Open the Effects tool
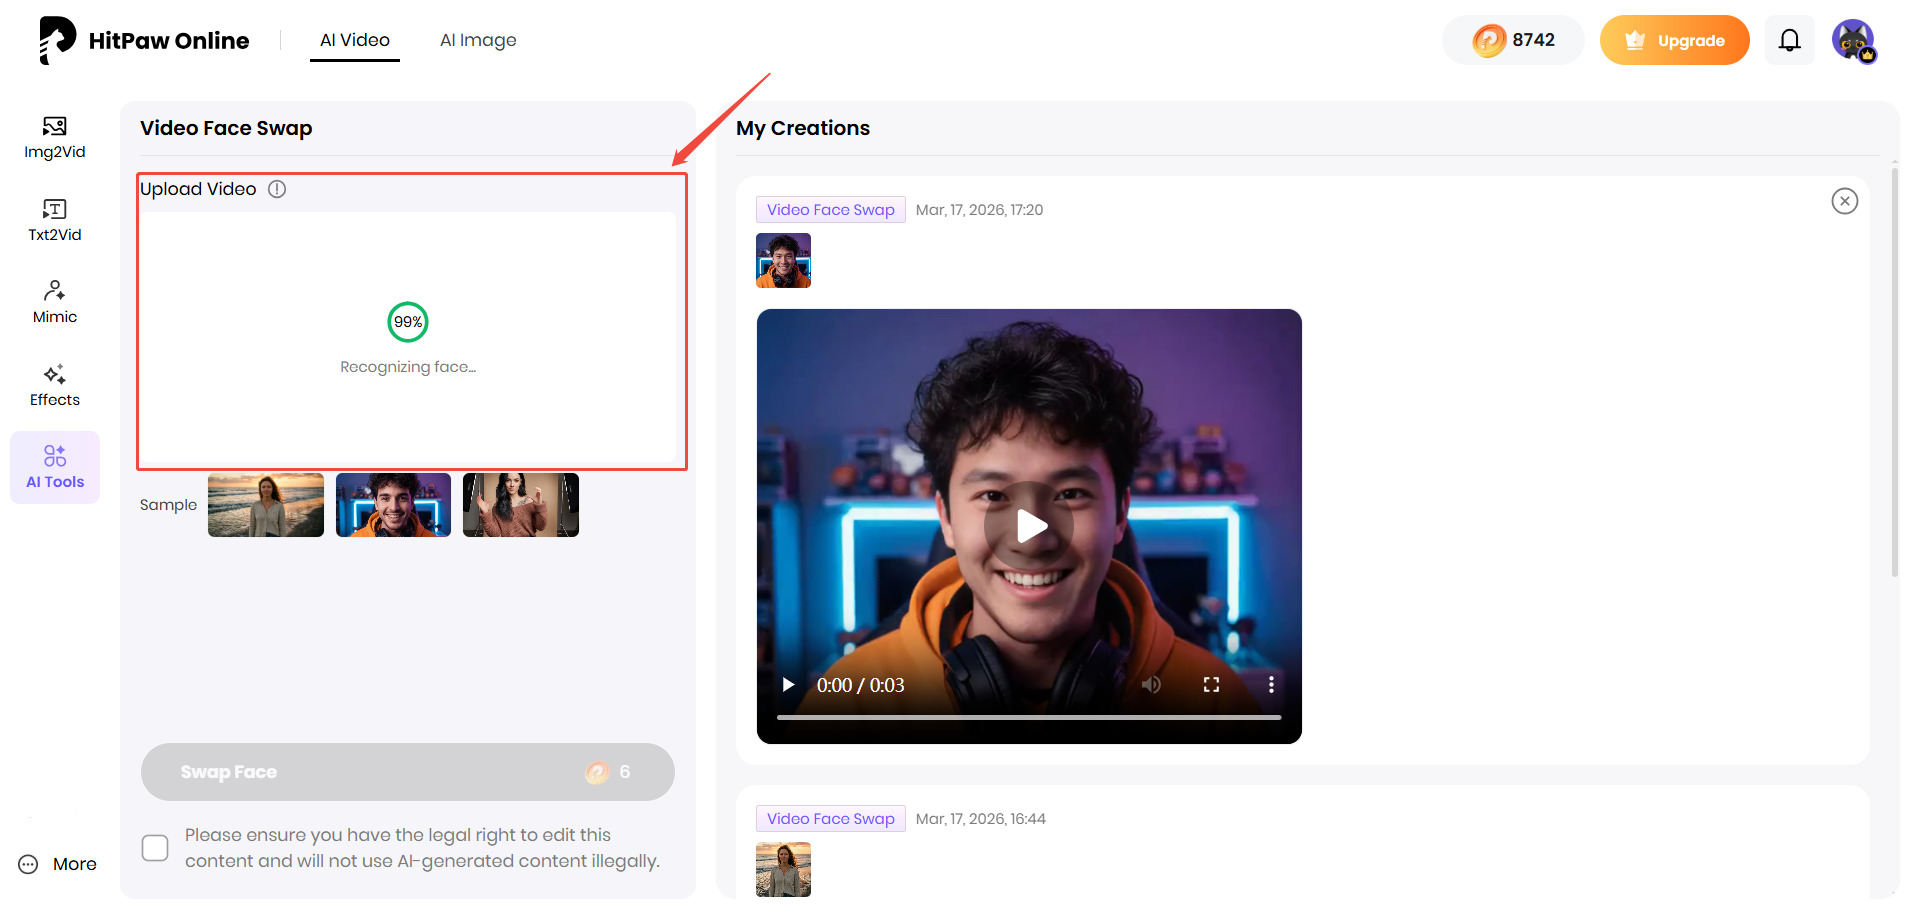The image size is (1920, 919). pos(54,384)
